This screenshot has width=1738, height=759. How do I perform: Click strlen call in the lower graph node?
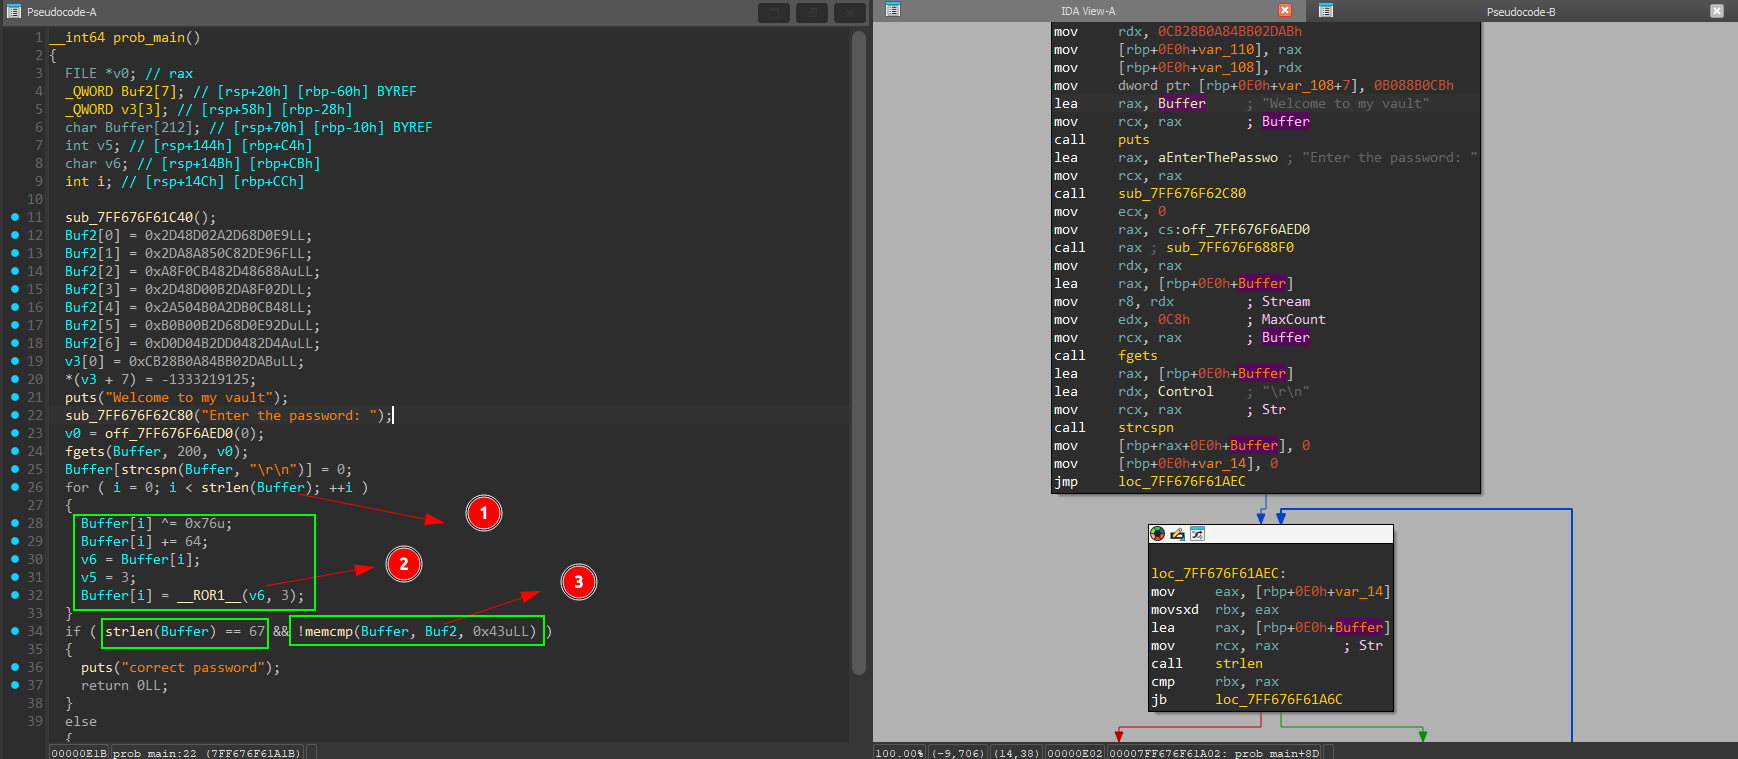click(x=1239, y=664)
